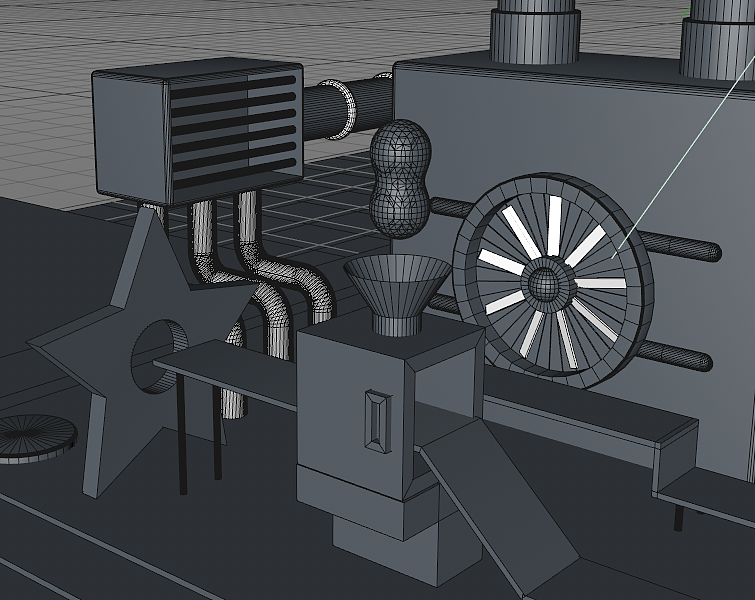
Task: Select the funnel cone mesh
Action: pos(398,295)
